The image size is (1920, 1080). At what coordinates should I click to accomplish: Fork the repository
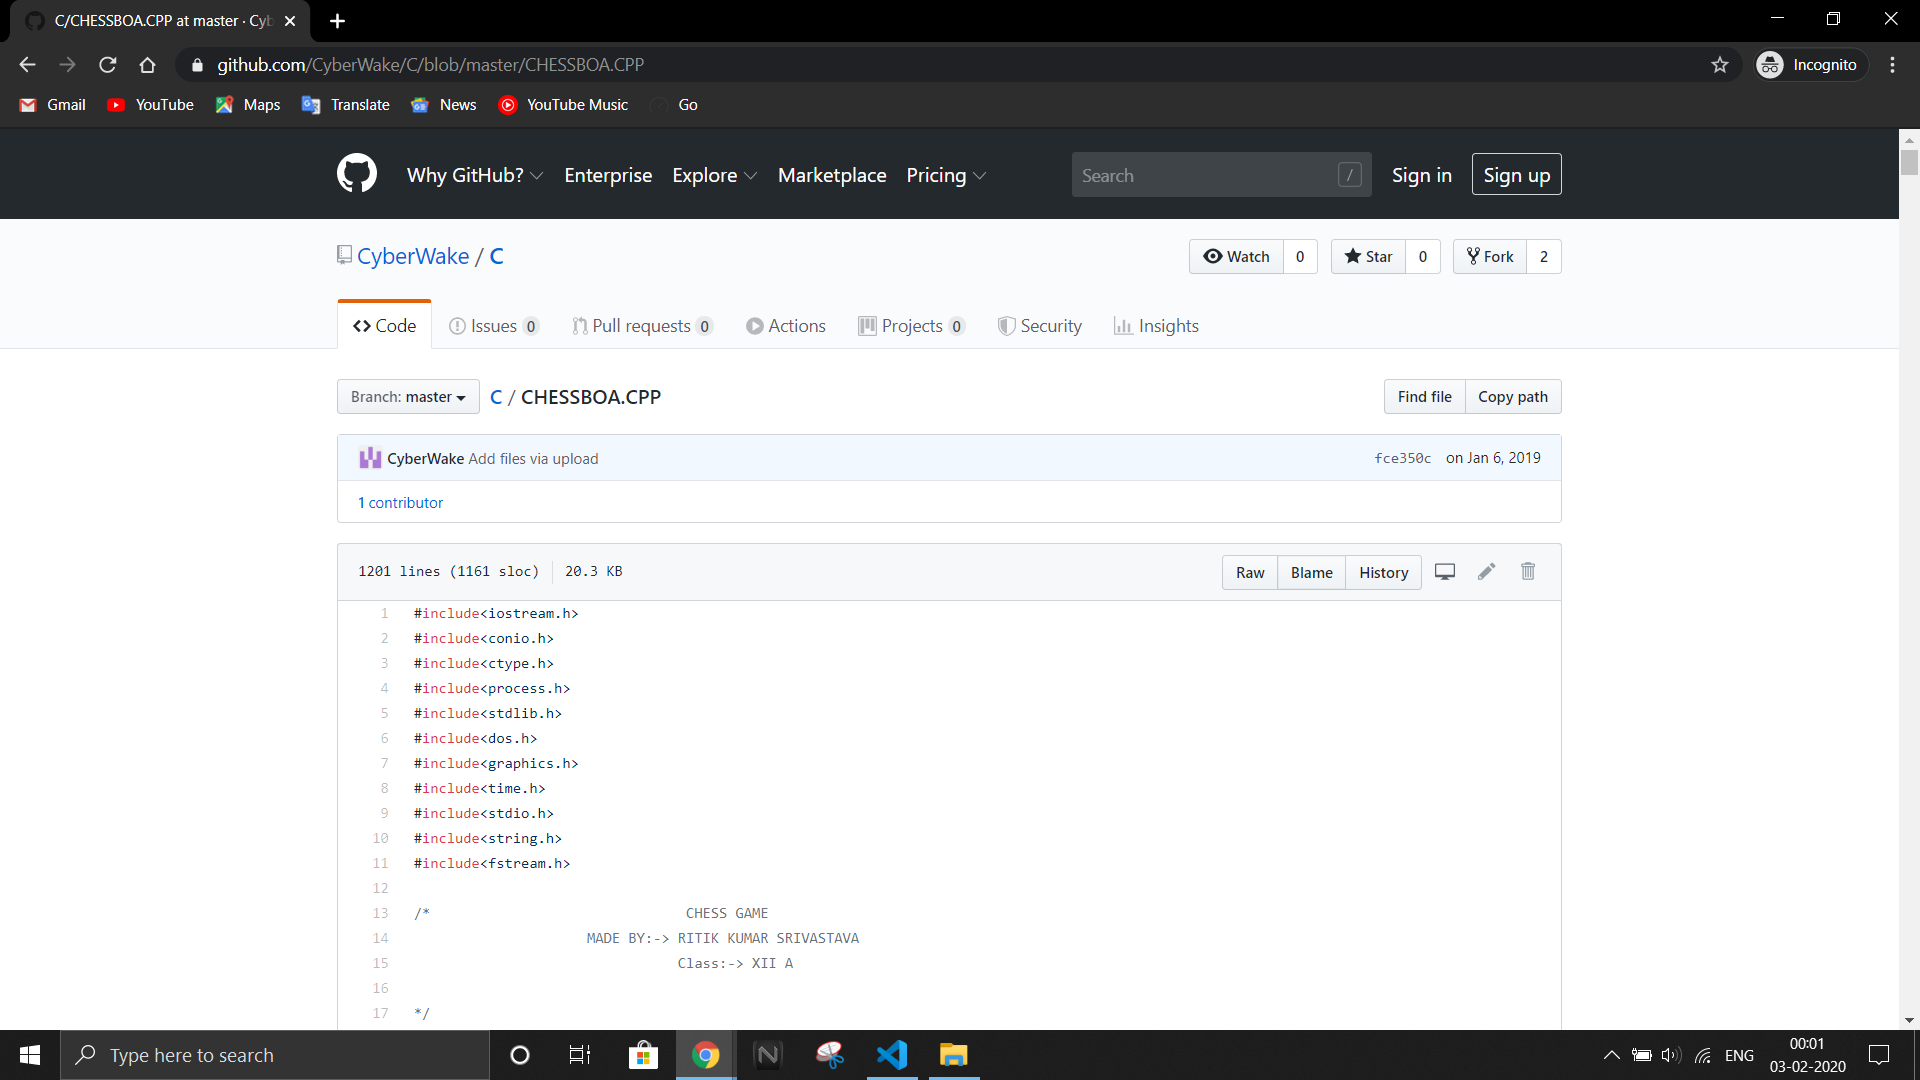(1490, 257)
